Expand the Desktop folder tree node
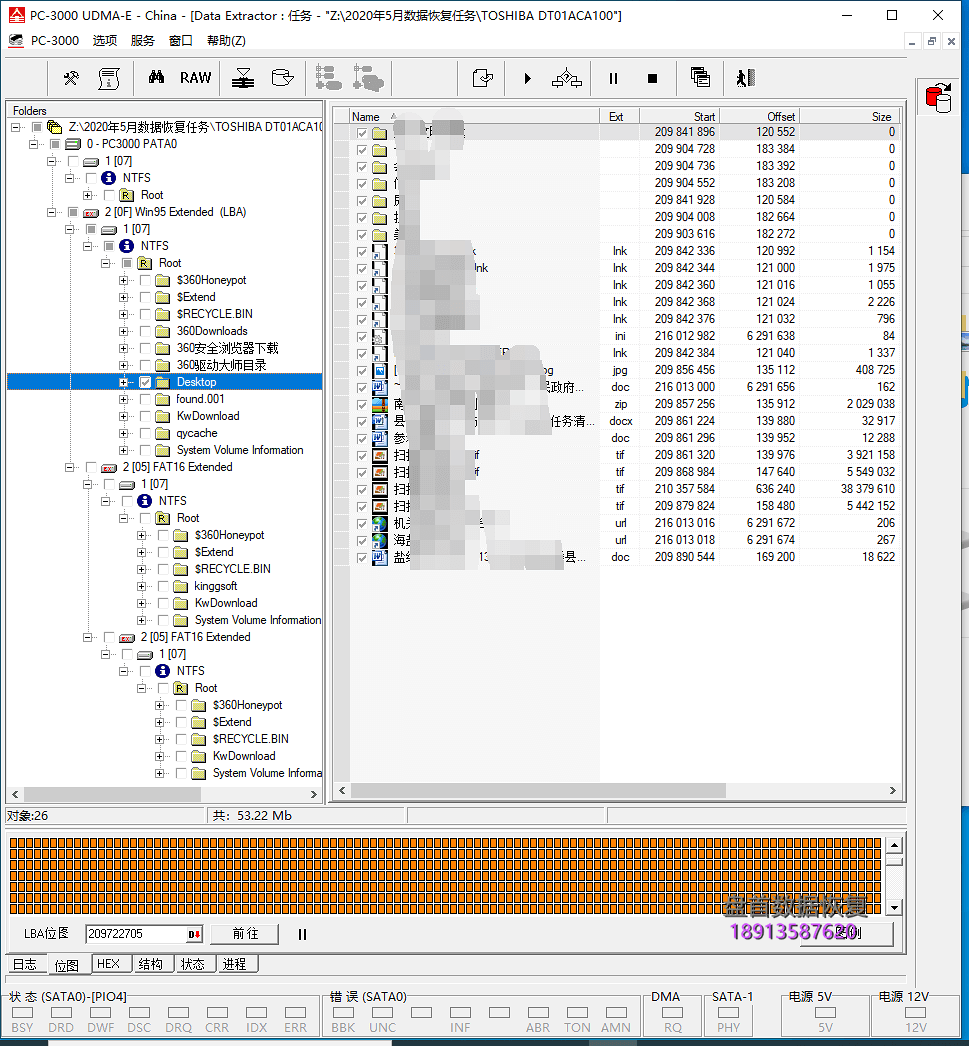Viewport: 969px width, 1046px height. tap(123, 382)
